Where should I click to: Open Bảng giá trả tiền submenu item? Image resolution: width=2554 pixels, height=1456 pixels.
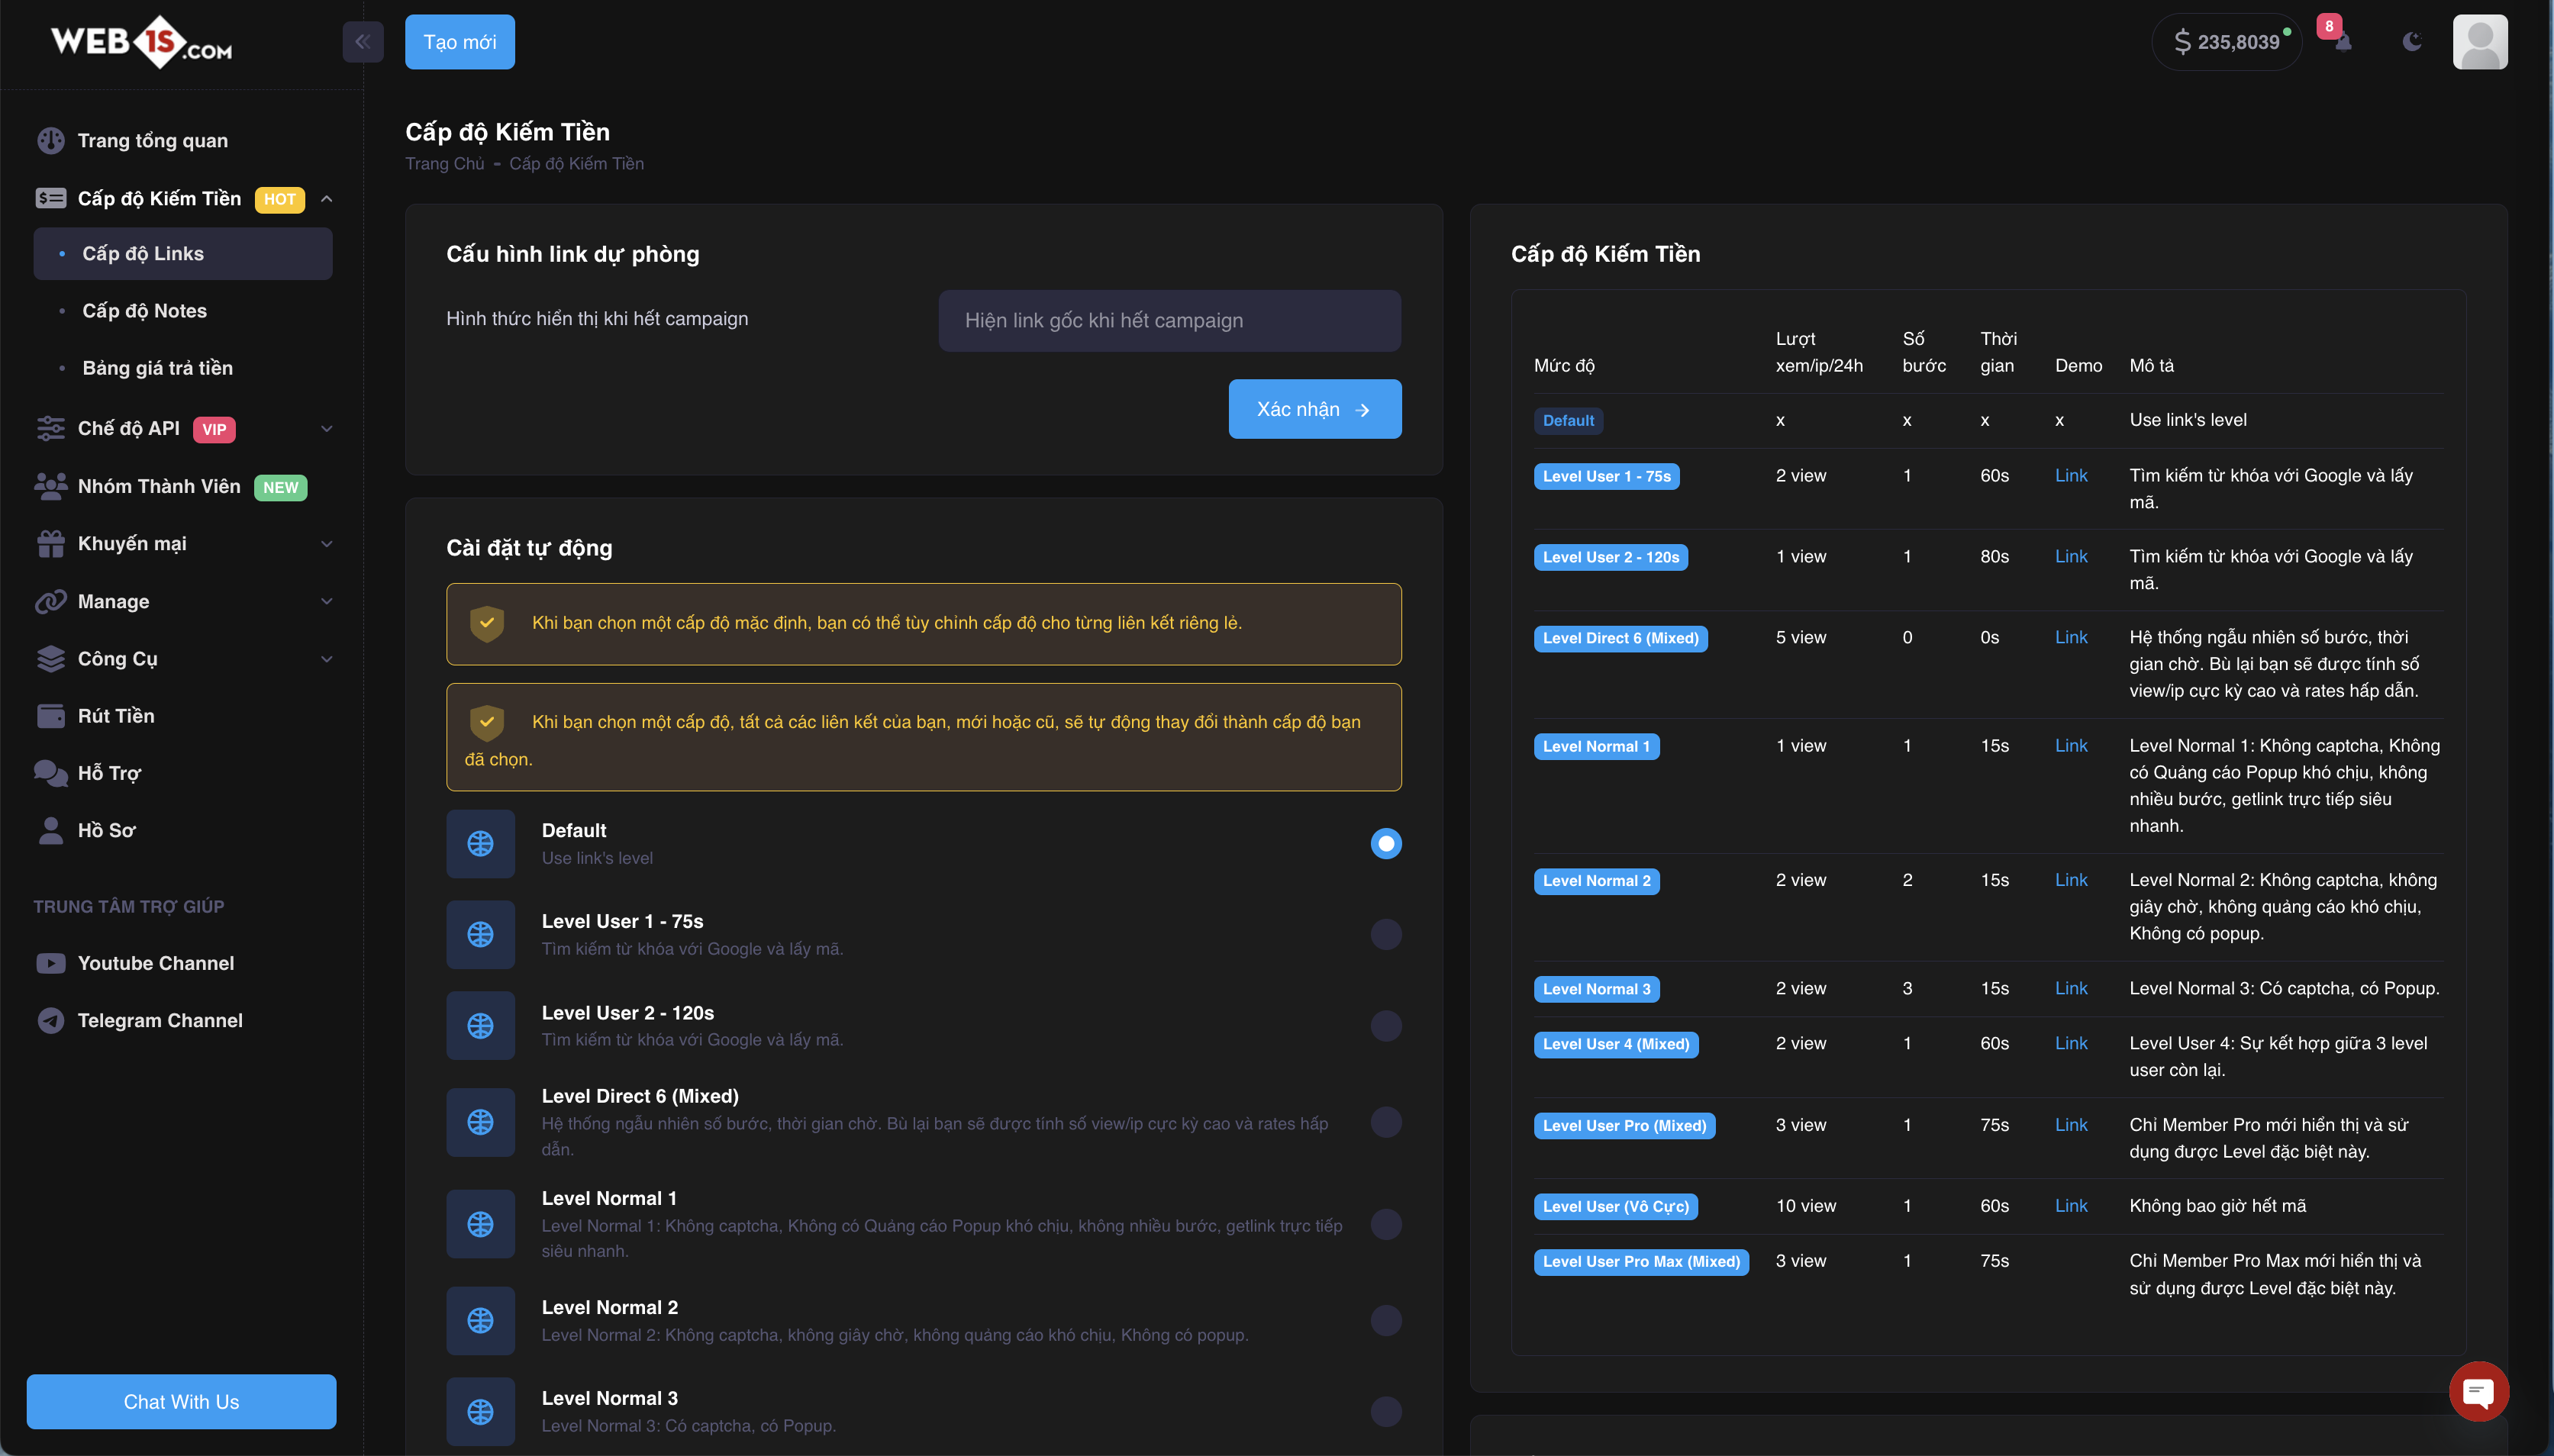click(183, 368)
